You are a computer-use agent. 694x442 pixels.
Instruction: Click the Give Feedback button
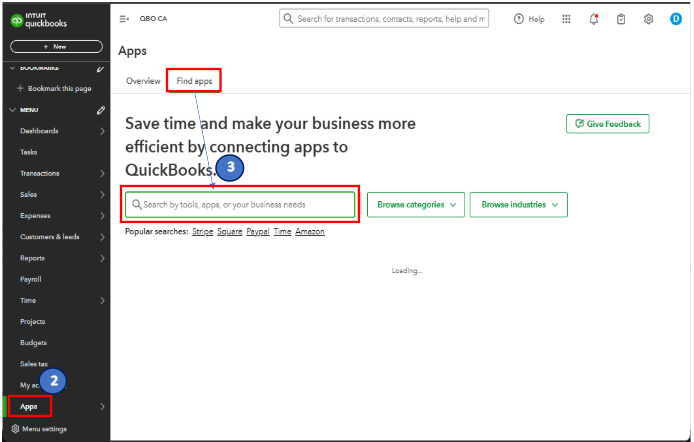coord(608,124)
